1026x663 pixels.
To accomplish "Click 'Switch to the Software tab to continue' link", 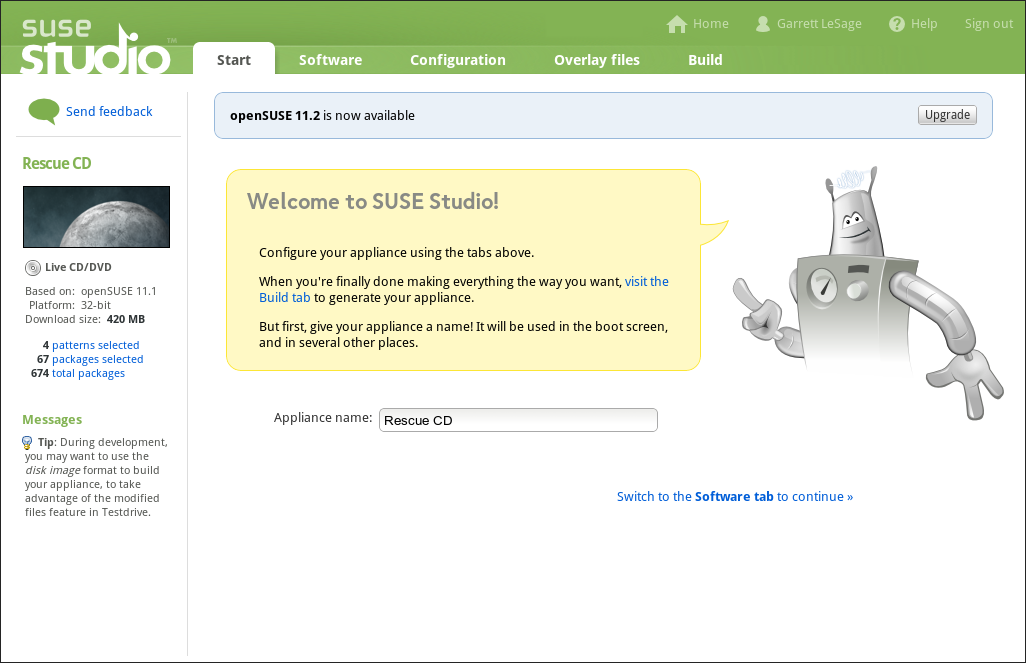I will (x=735, y=497).
